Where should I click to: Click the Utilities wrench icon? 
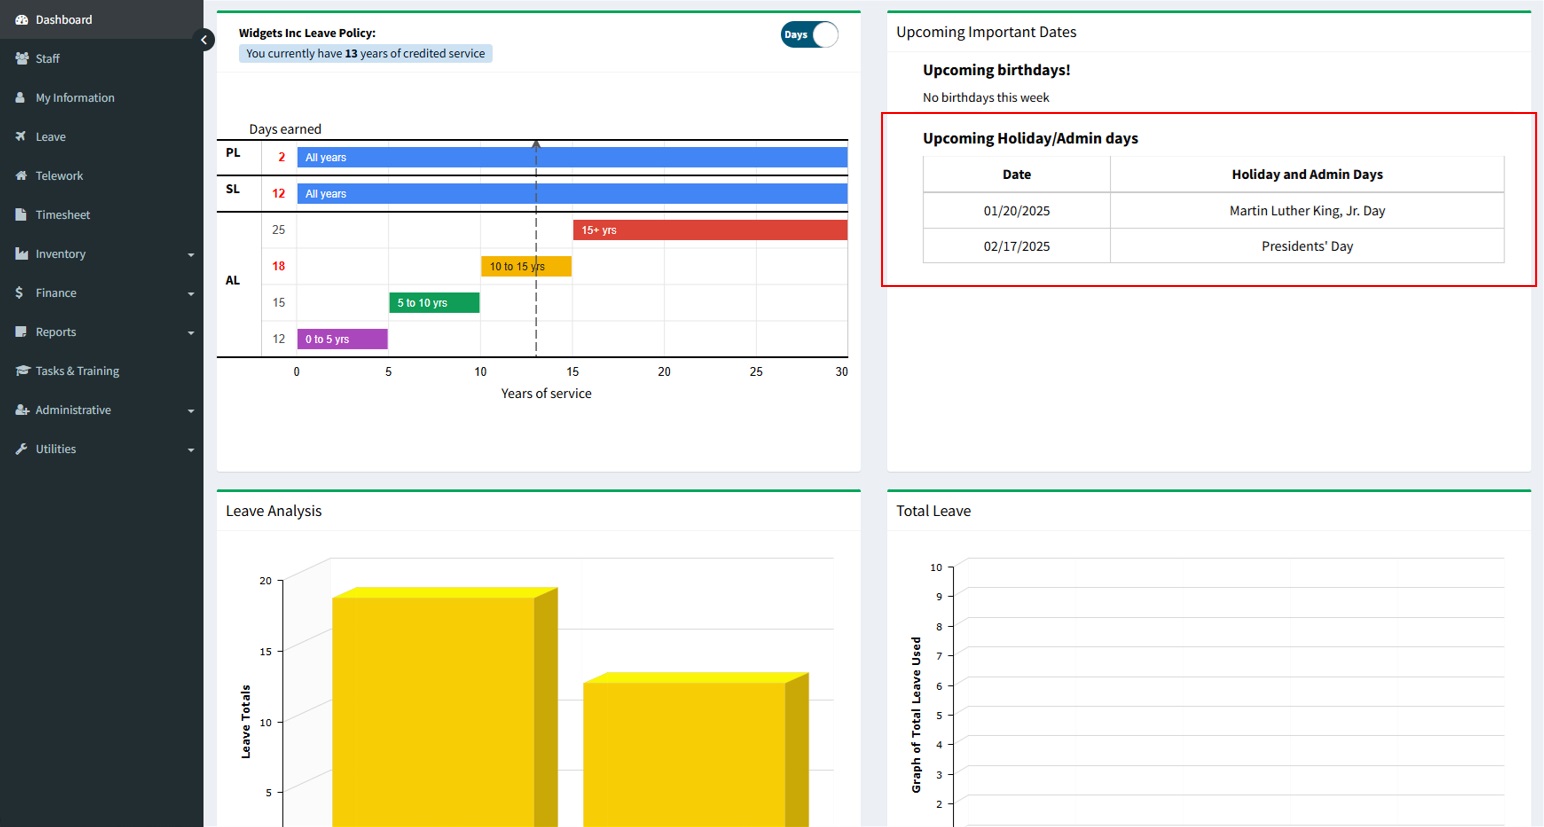21,449
